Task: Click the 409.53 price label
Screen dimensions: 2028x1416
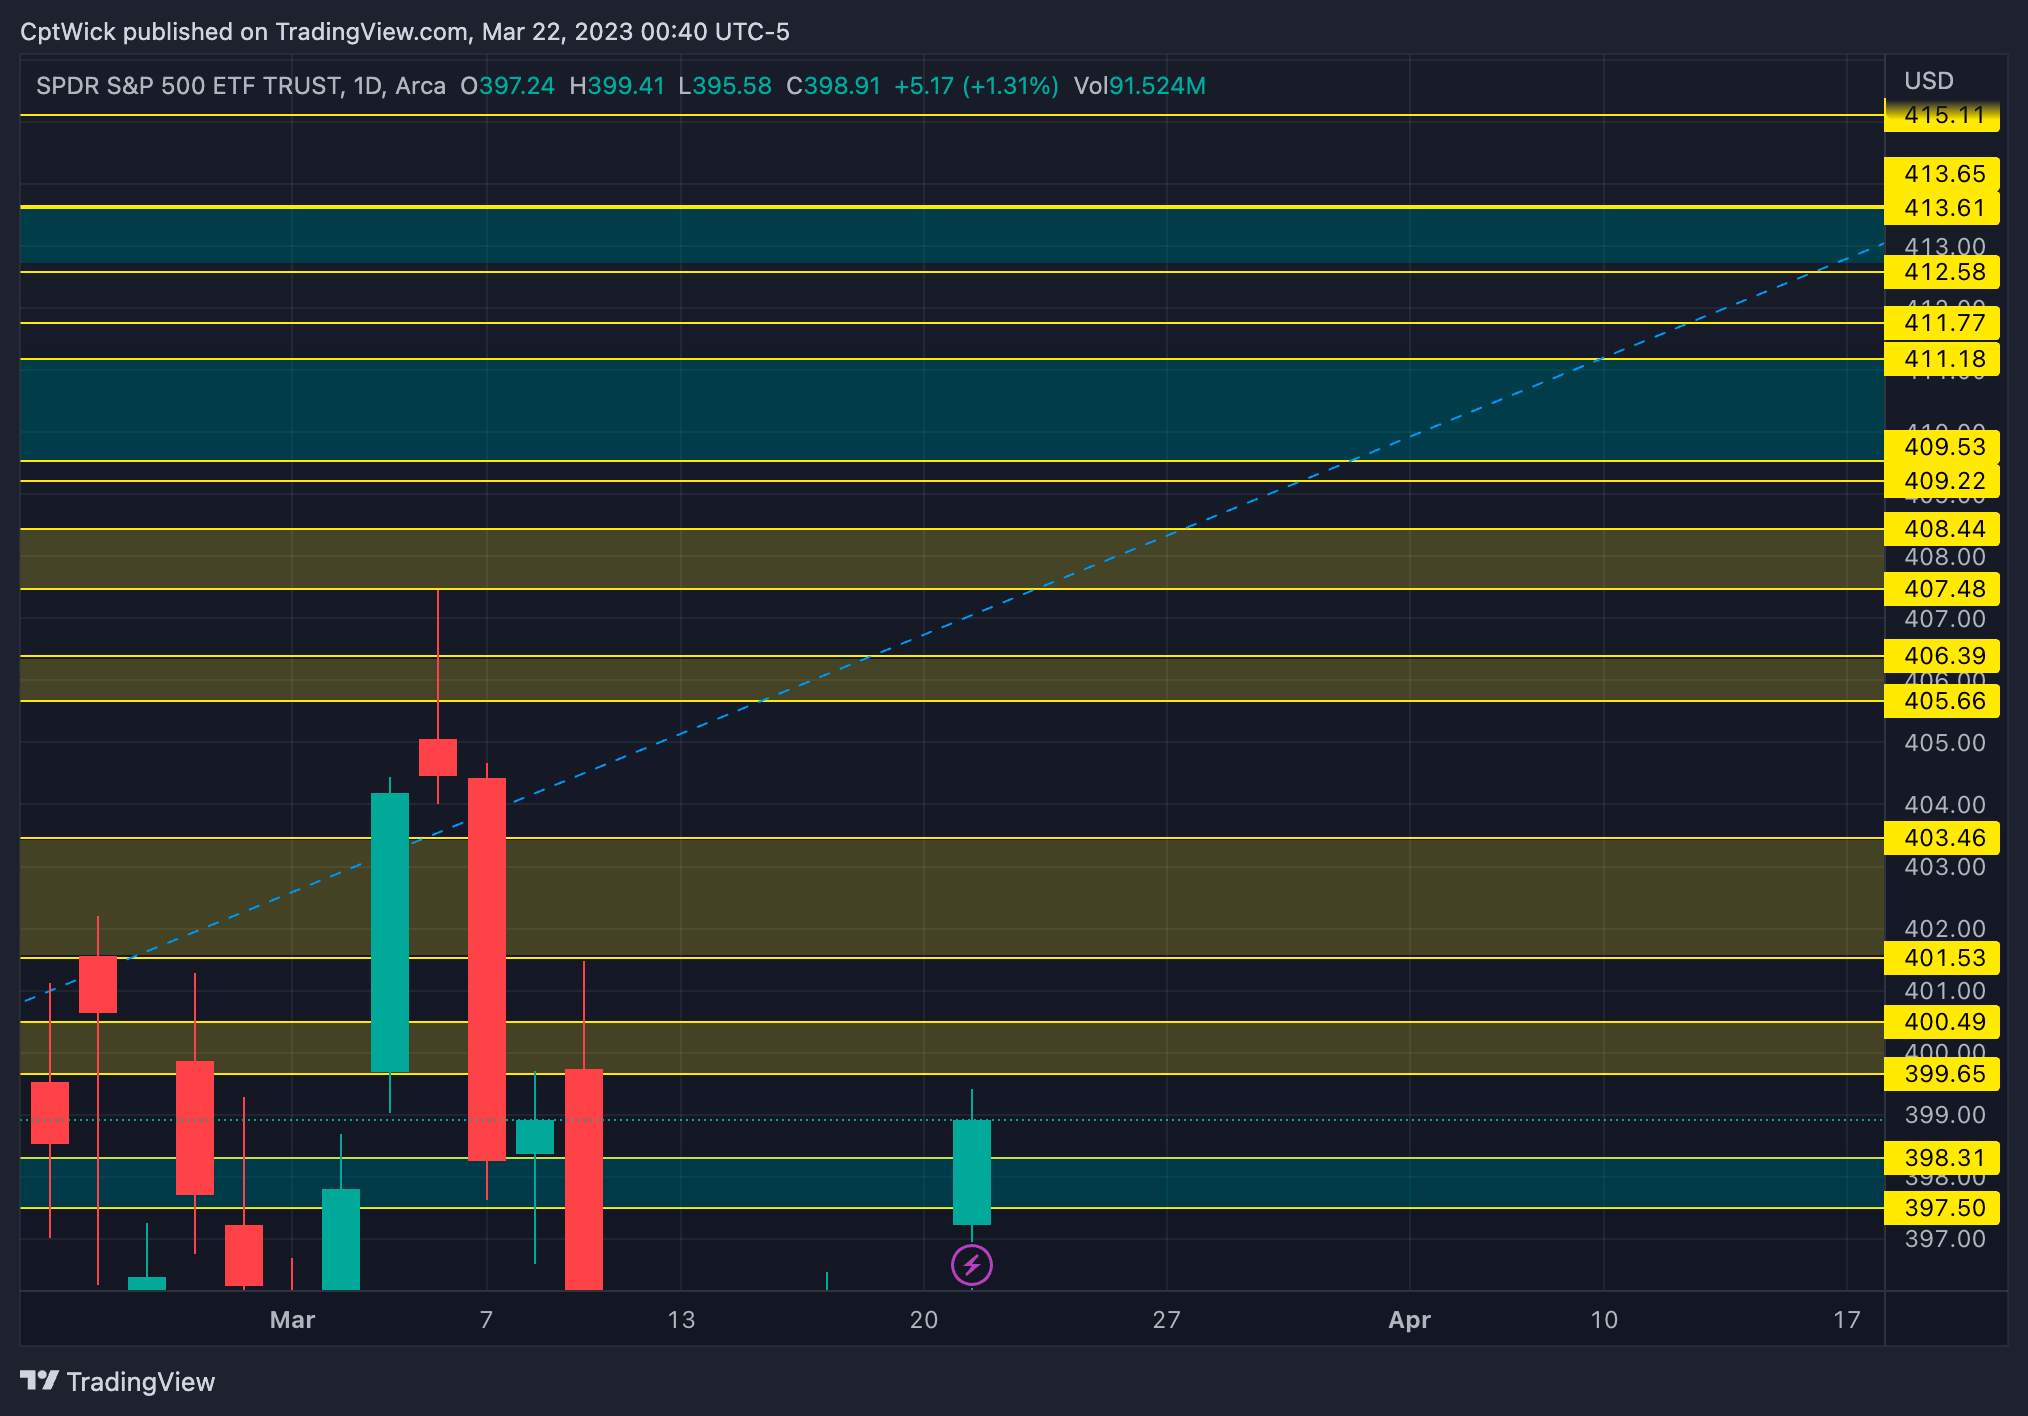Action: pos(1942,447)
